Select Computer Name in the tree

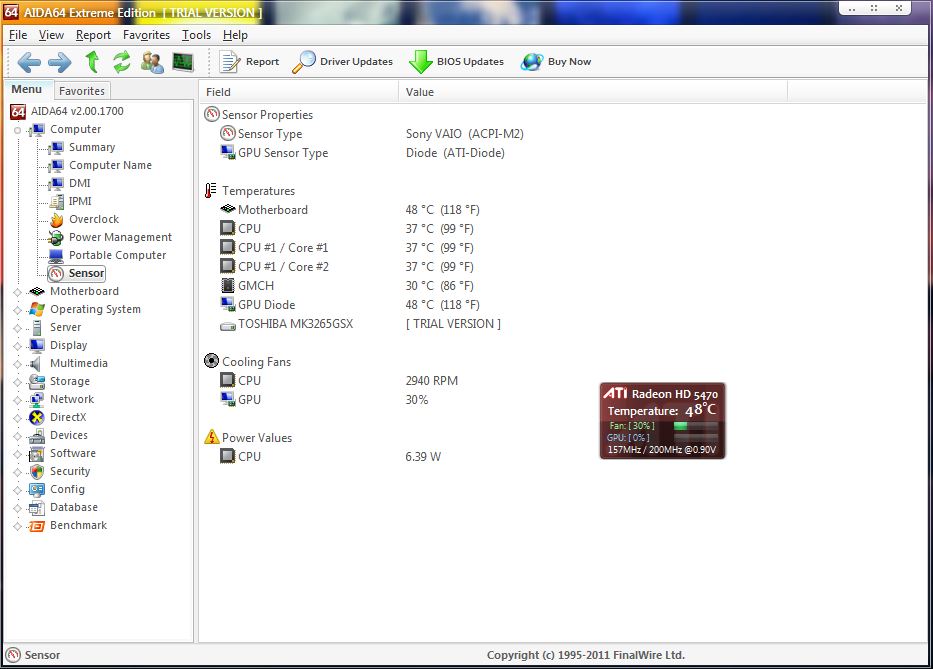click(110, 165)
